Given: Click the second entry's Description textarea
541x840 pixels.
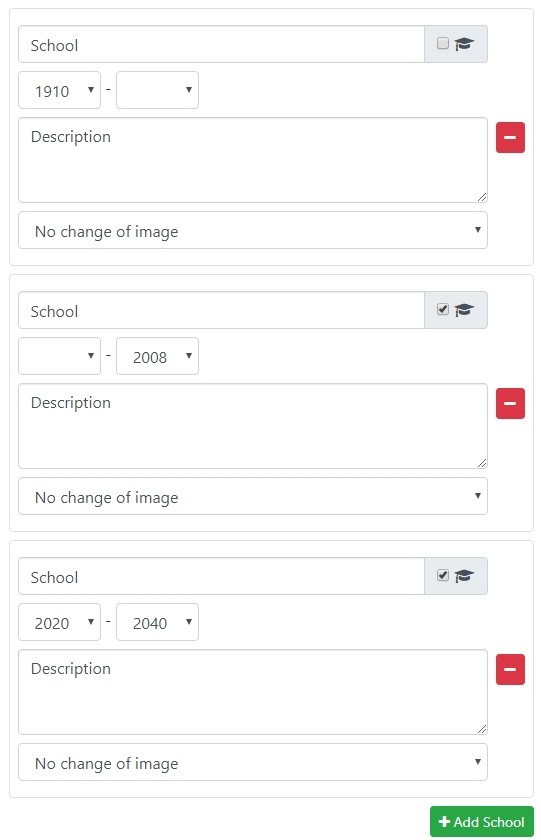Looking at the screenshot, I should tap(253, 426).
